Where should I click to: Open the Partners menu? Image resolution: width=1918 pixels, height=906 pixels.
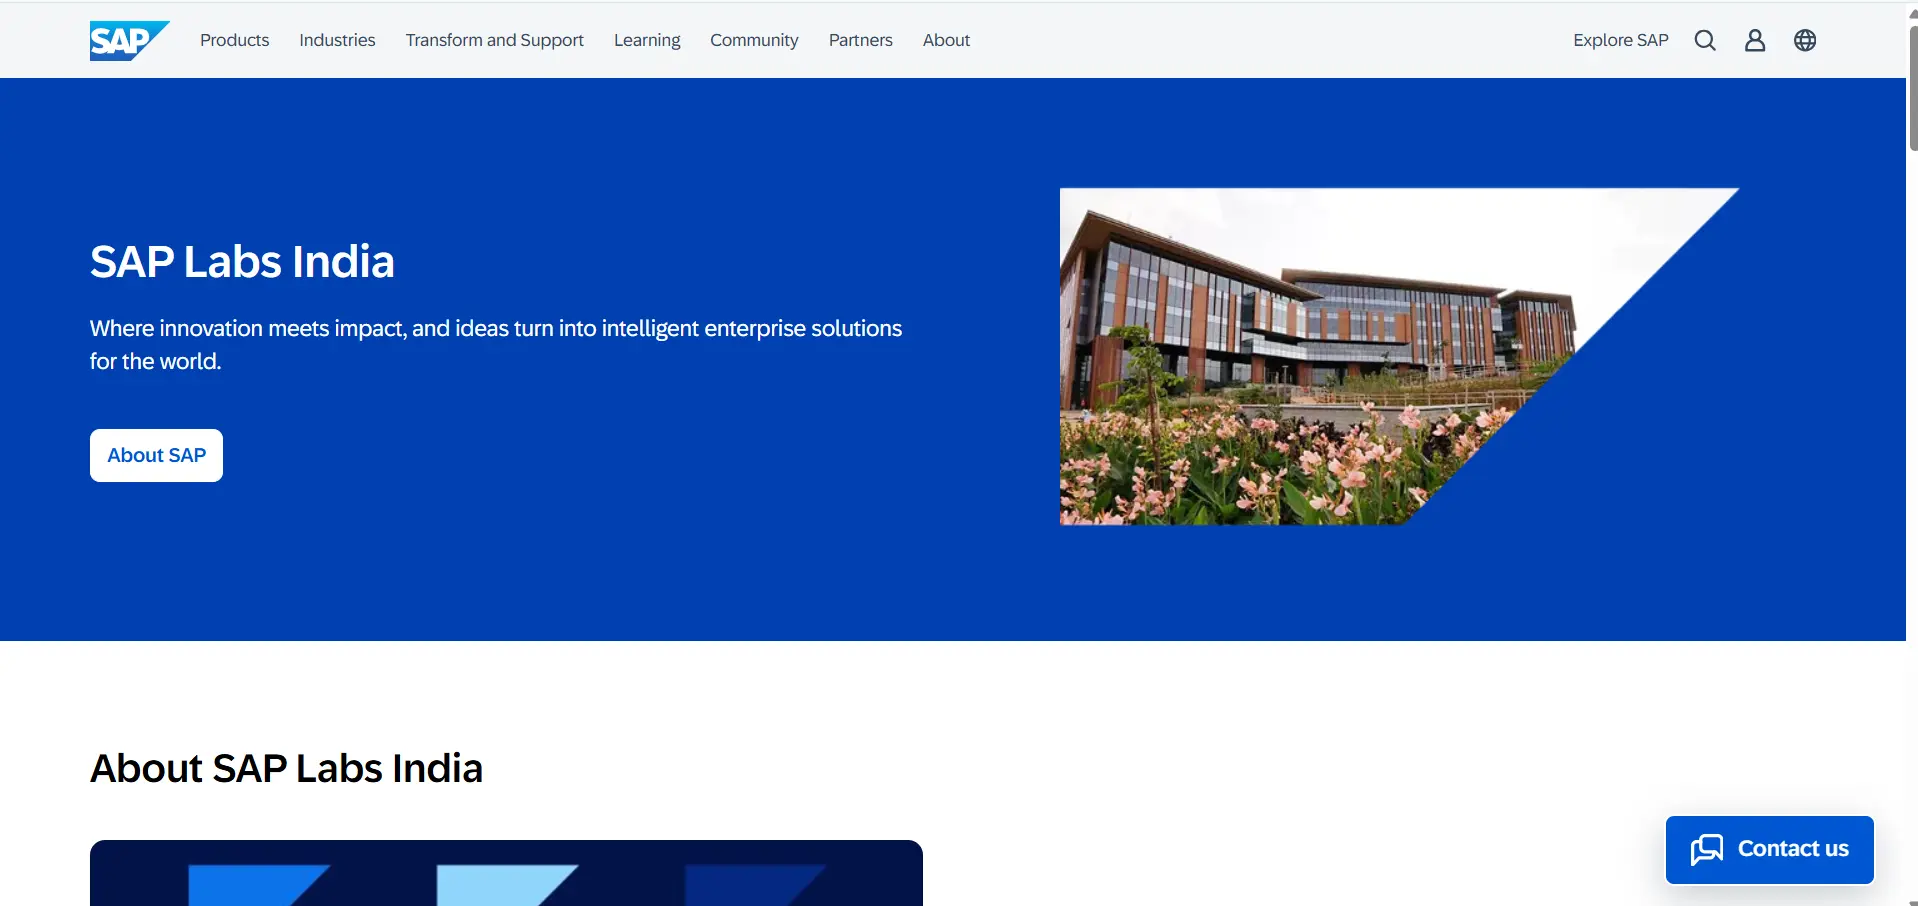(x=860, y=40)
